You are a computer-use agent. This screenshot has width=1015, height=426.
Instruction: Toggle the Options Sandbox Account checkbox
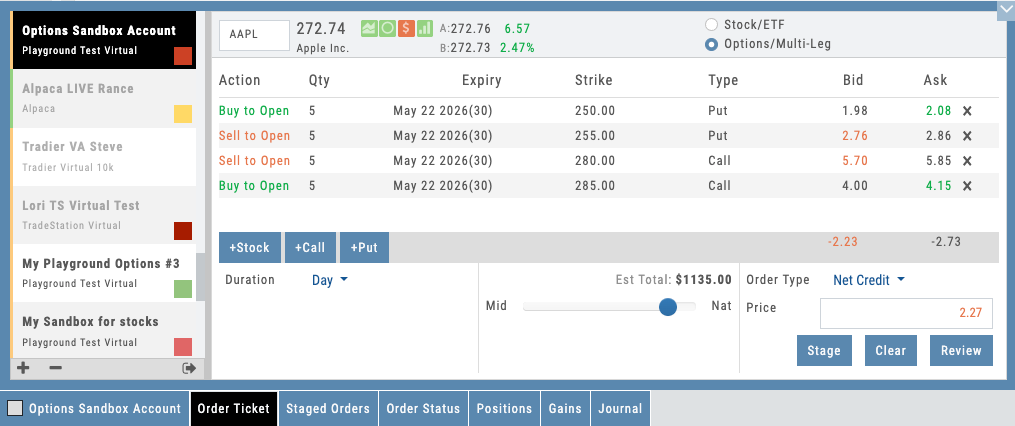pyautogui.click(x=15, y=408)
